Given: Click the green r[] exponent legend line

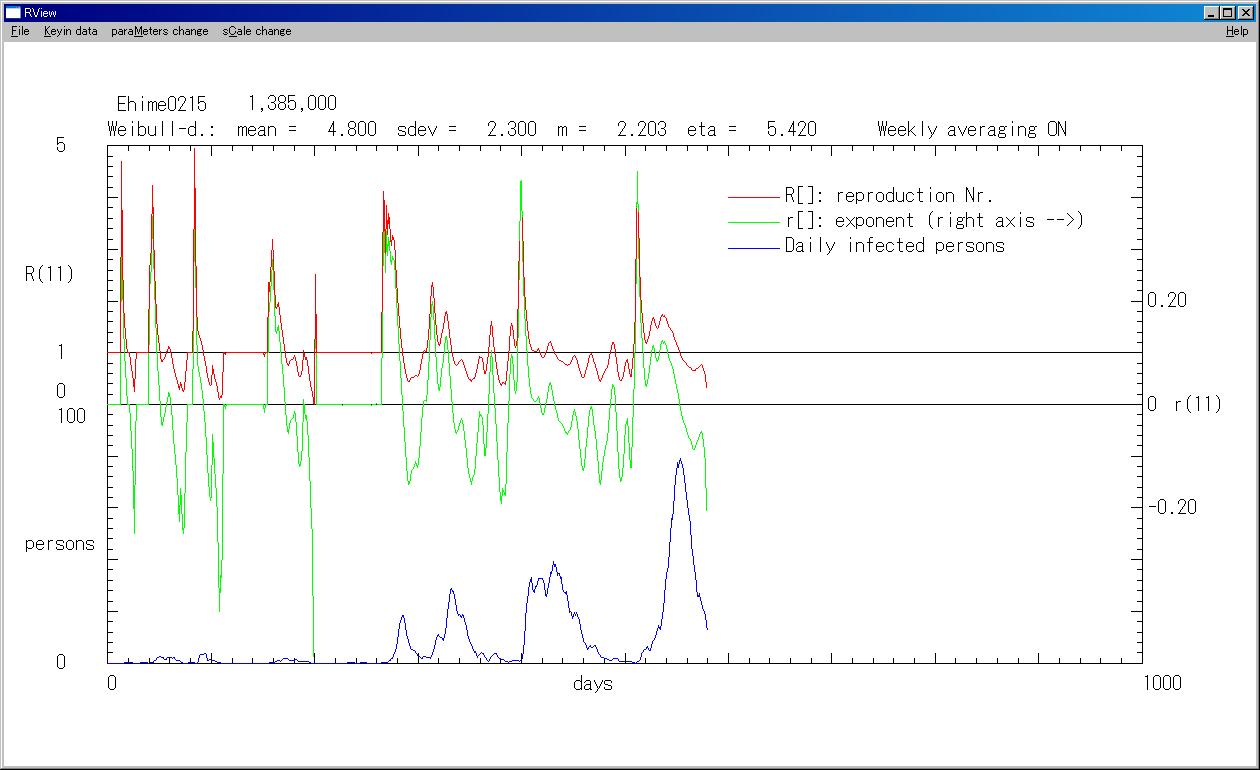Looking at the screenshot, I should click(754, 222).
